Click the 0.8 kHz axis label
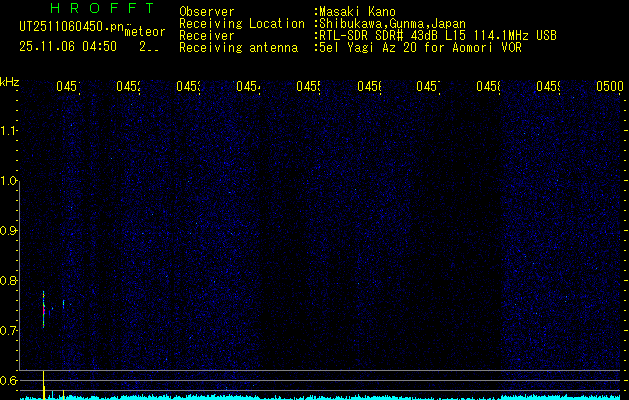 [8, 280]
